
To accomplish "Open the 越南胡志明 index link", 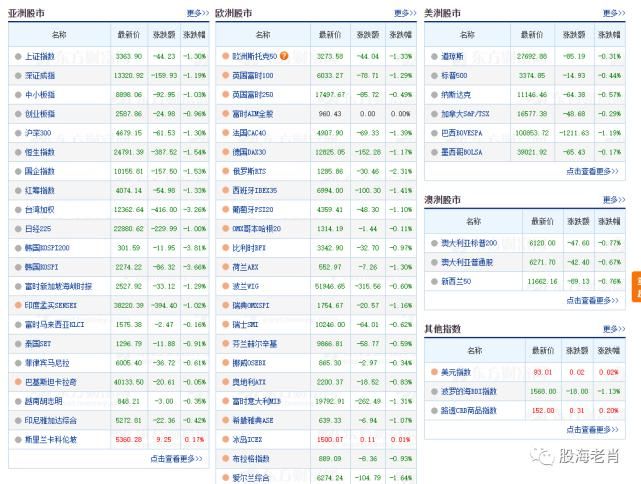I will [x=44, y=401].
